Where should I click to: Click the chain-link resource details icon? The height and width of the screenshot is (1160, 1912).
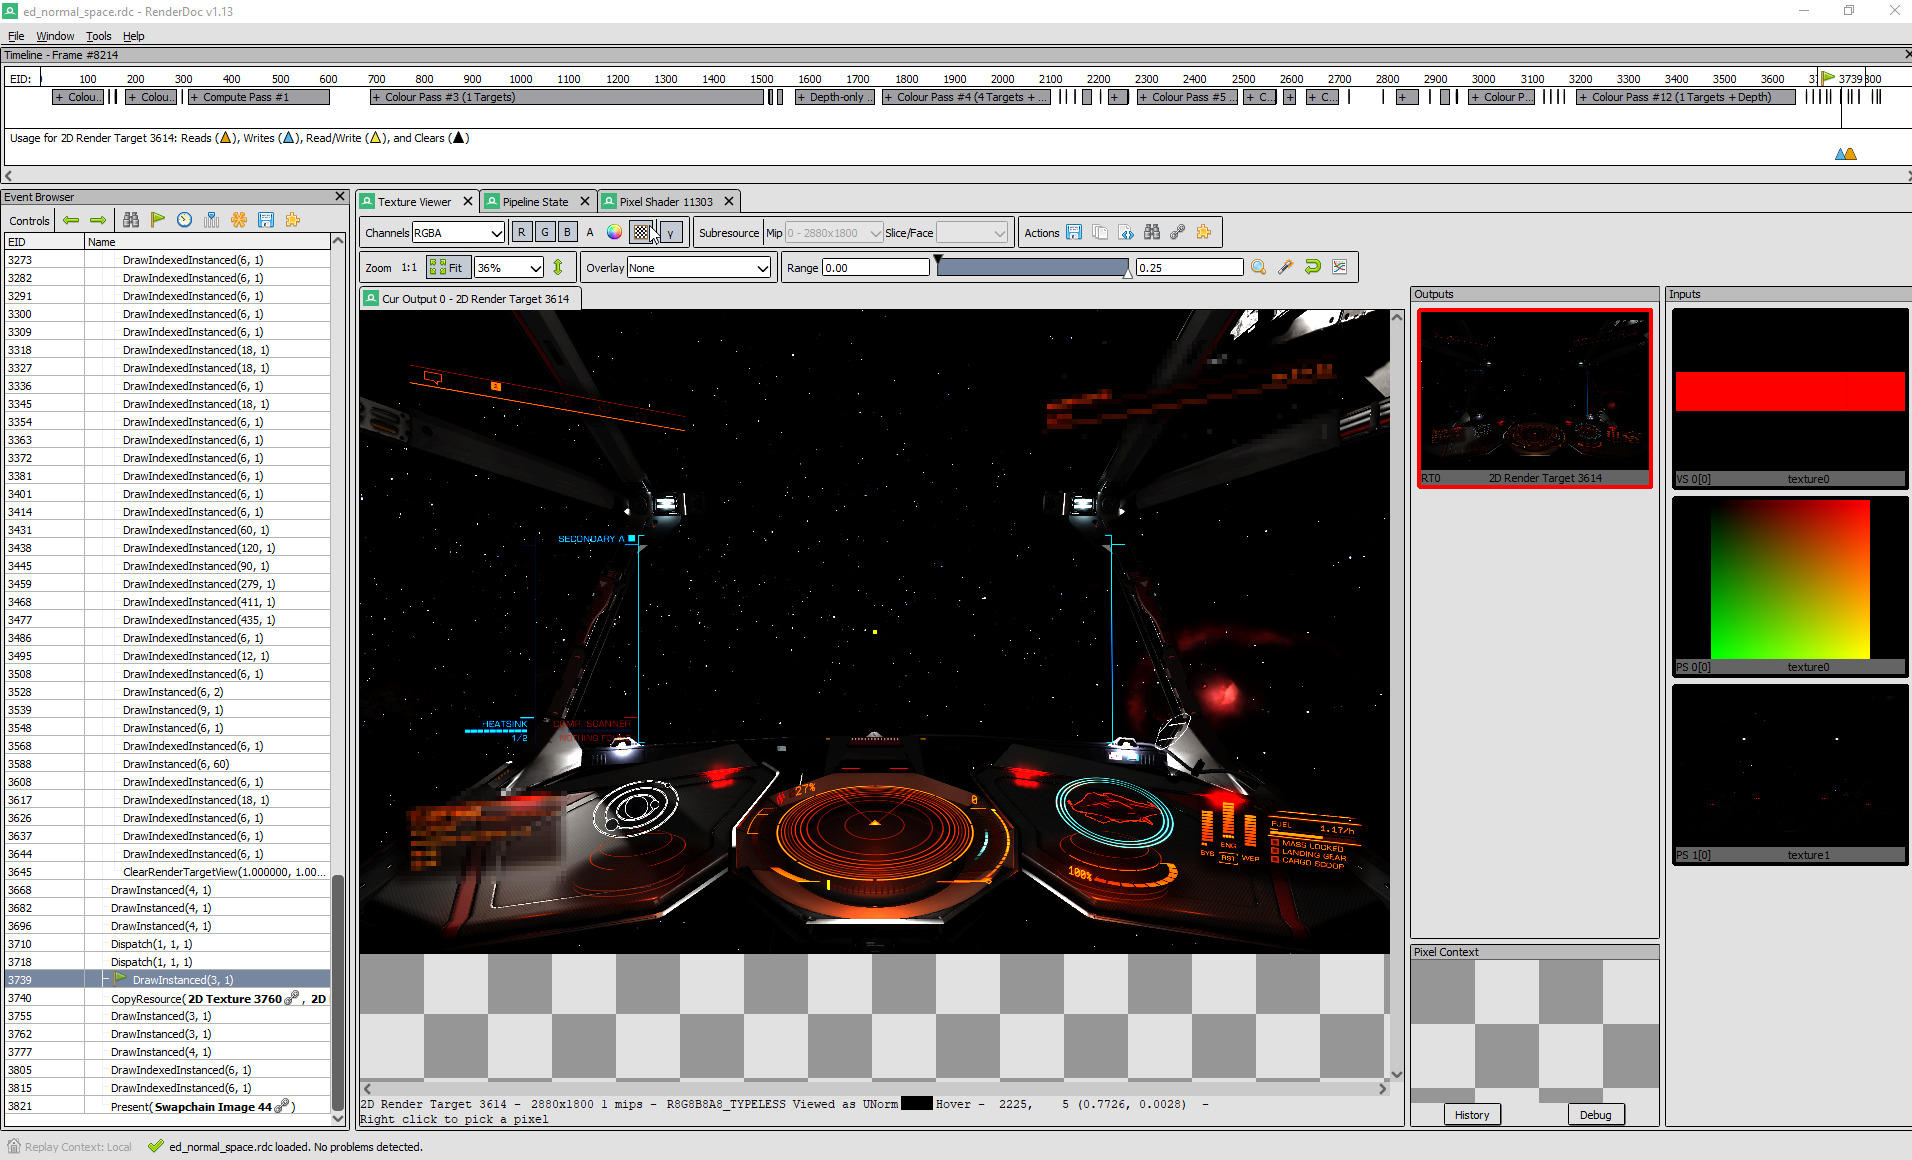point(1178,232)
